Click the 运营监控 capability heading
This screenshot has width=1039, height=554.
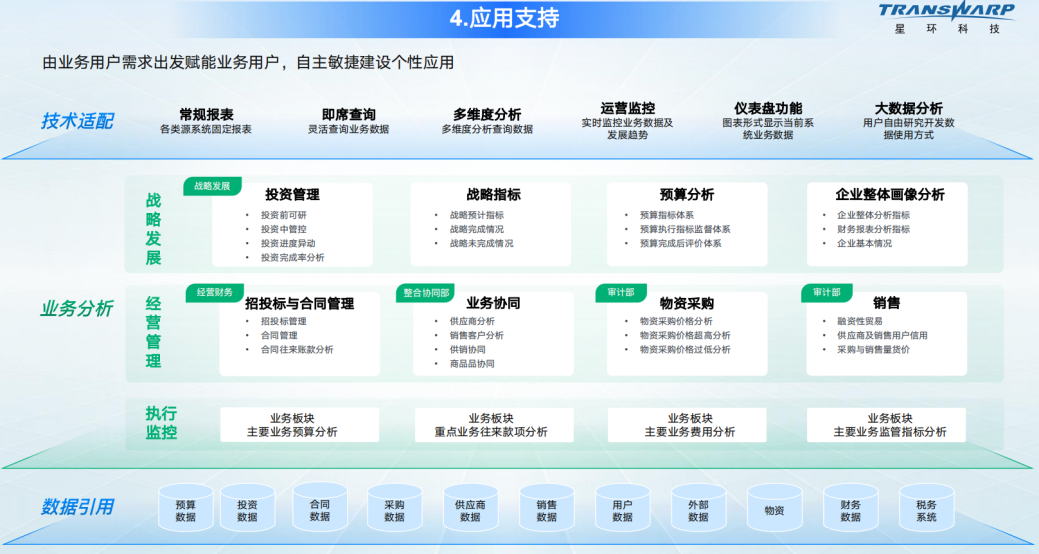click(x=627, y=108)
